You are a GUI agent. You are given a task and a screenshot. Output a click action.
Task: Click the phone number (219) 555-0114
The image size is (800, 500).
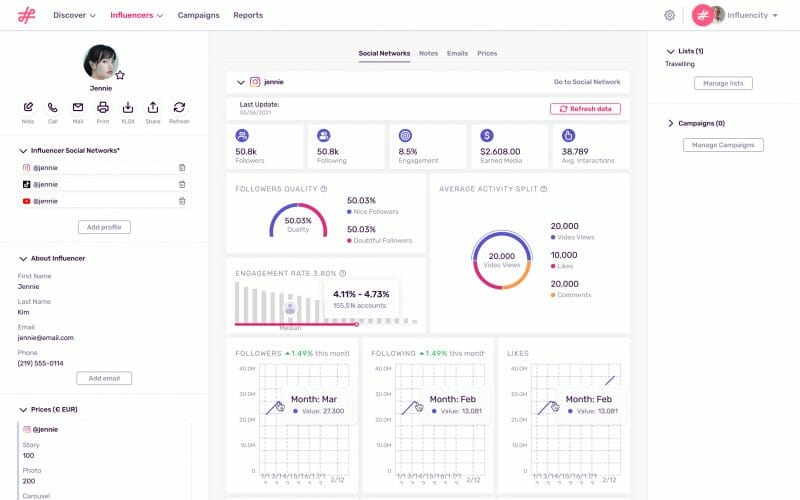[40, 363]
